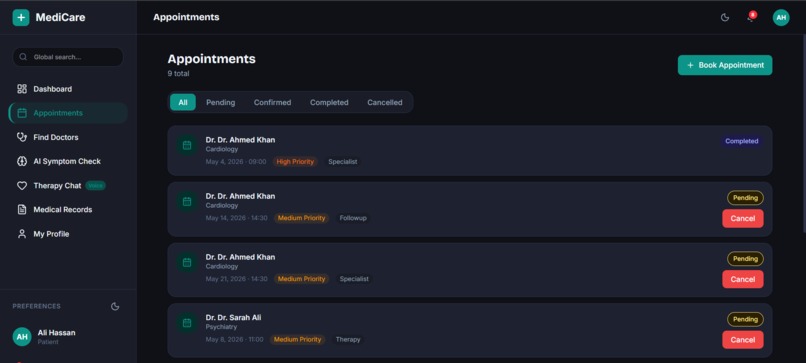Switch to the Cancelled filter tab
806x363 pixels.
pyautogui.click(x=384, y=102)
